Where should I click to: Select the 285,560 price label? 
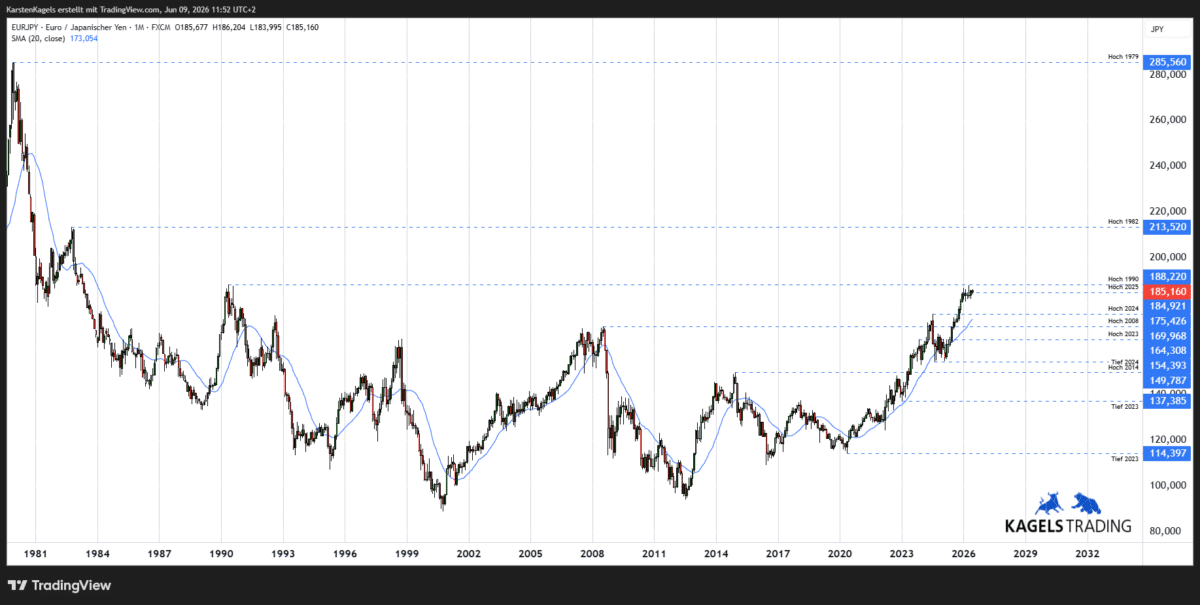[x=1168, y=62]
